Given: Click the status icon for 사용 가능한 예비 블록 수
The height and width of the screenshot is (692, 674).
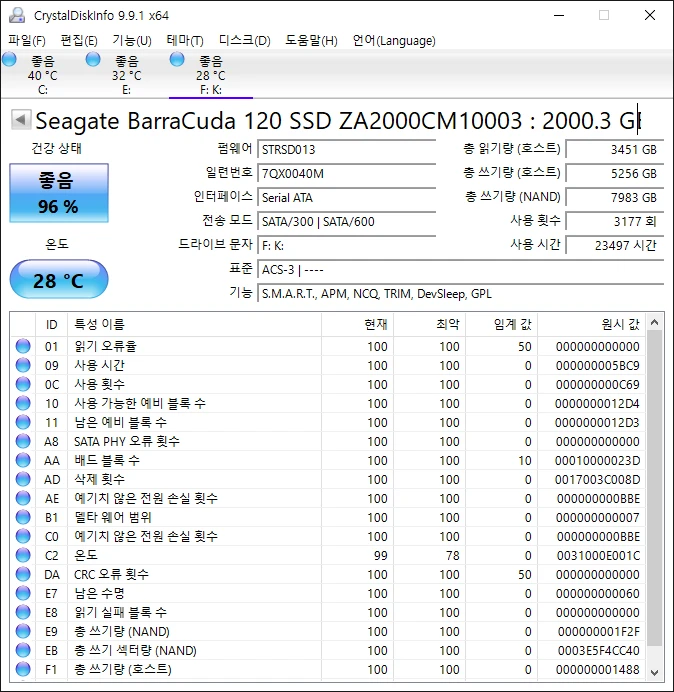Looking at the screenshot, I should coord(23,403).
